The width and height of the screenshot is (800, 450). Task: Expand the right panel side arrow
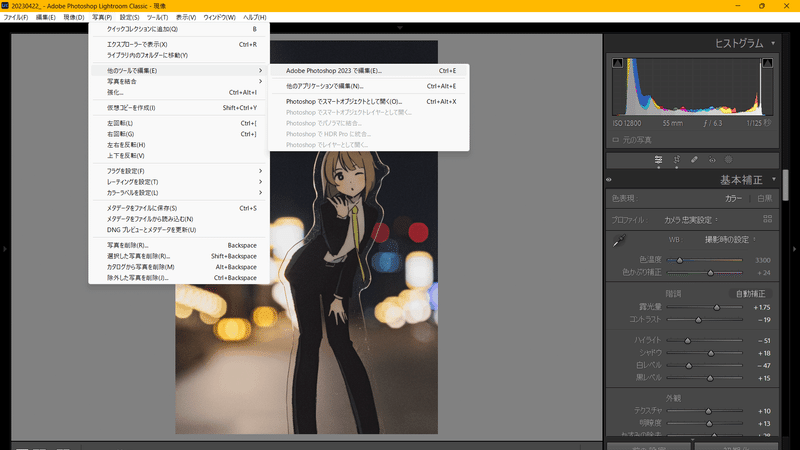tap(794, 249)
